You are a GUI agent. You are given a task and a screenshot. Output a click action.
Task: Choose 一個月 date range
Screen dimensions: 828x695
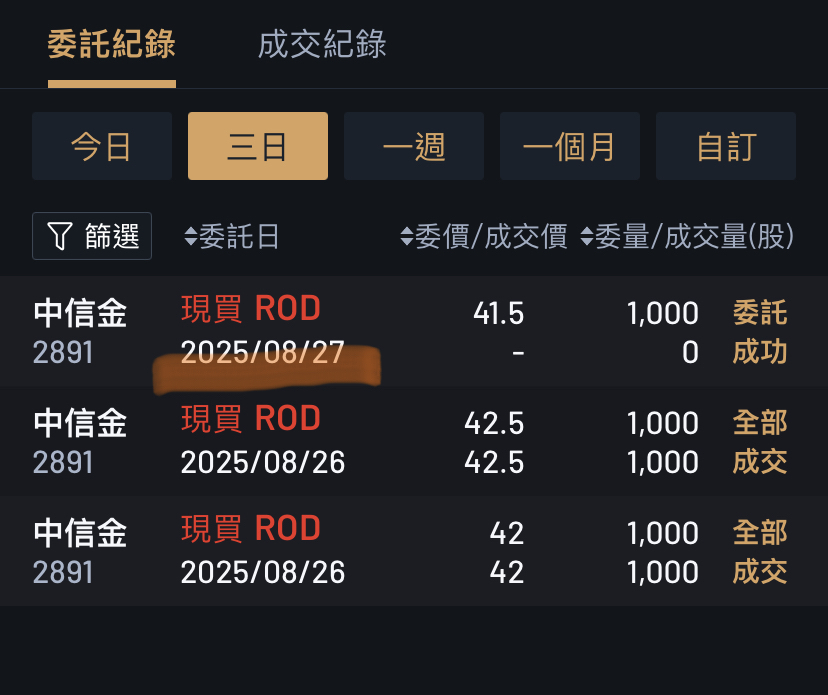[569, 146]
